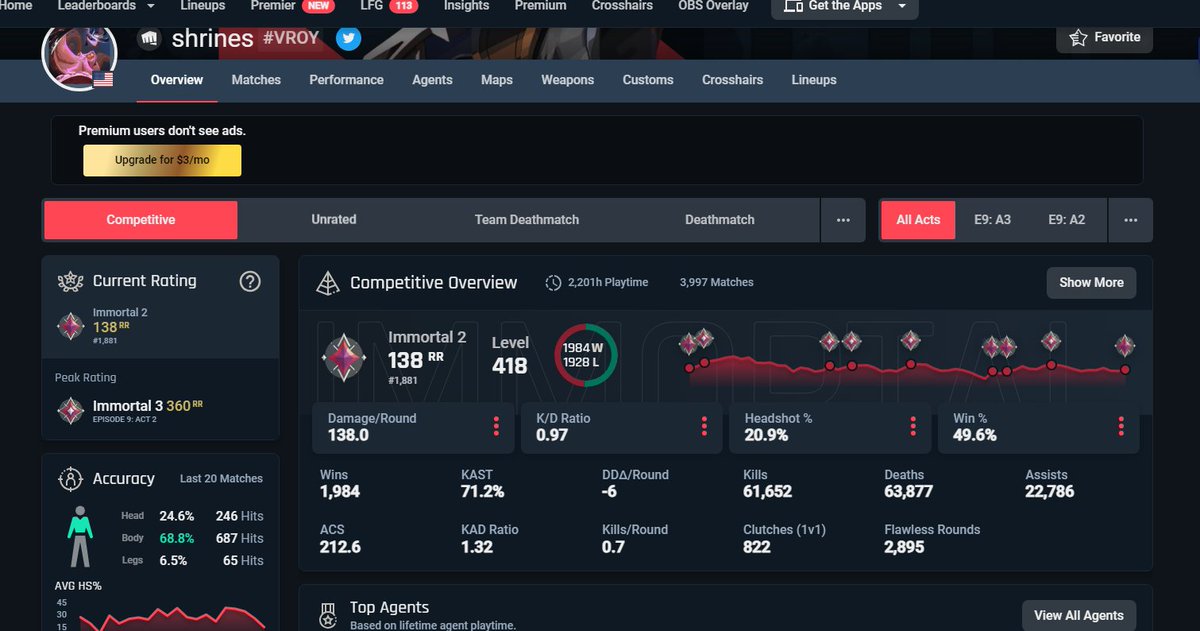
Task: Open Premium in top navigation
Action: point(540,6)
